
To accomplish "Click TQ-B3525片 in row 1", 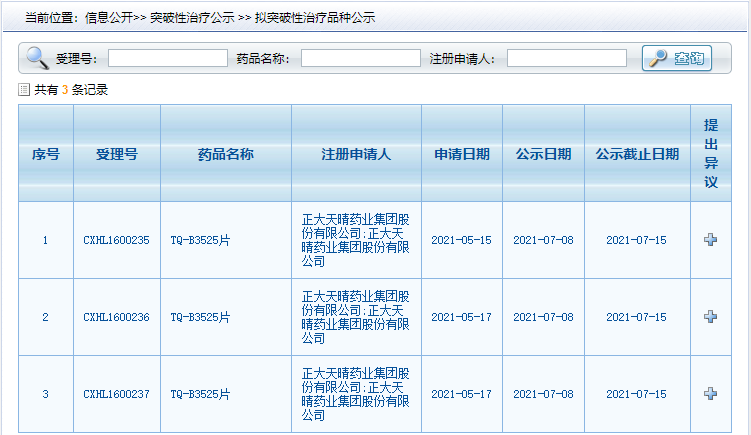I will pyautogui.click(x=200, y=240).
